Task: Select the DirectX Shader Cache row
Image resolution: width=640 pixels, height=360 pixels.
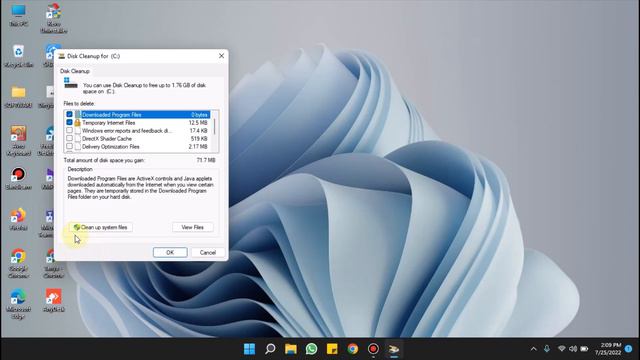Action: [x=138, y=139]
